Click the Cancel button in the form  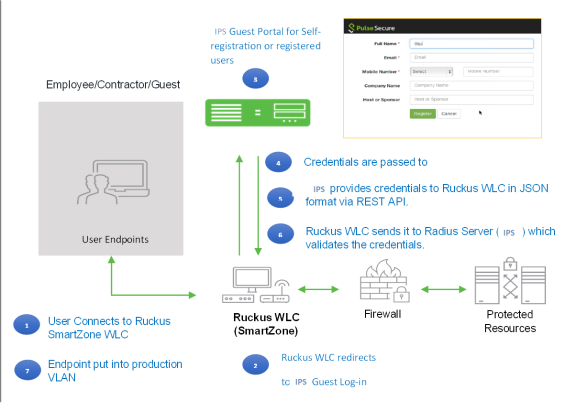coord(449,113)
